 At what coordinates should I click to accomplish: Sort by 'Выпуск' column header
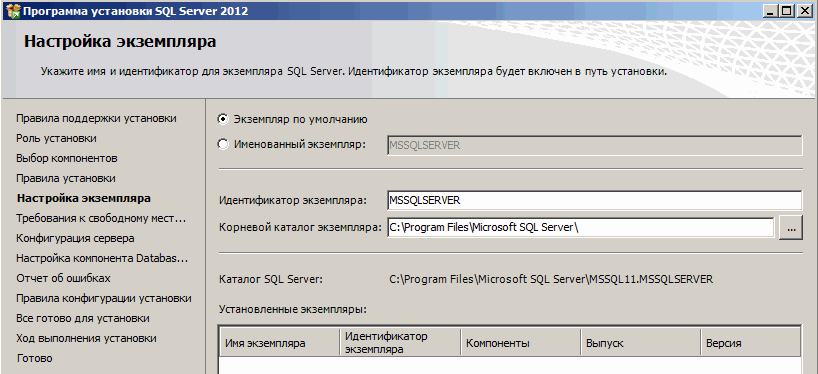[640, 343]
